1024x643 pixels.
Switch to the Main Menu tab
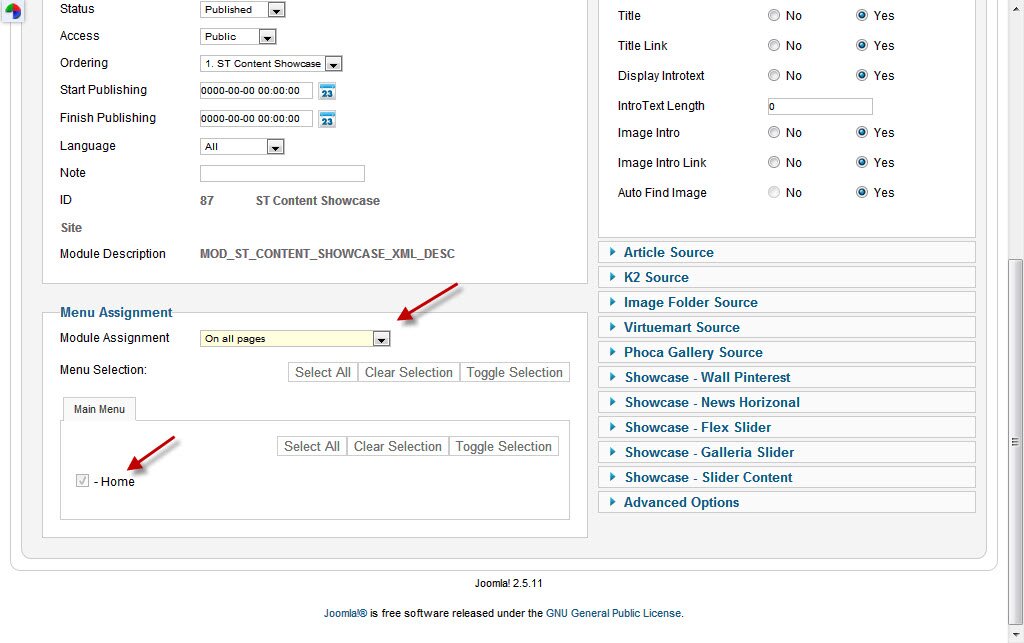[x=99, y=409]
